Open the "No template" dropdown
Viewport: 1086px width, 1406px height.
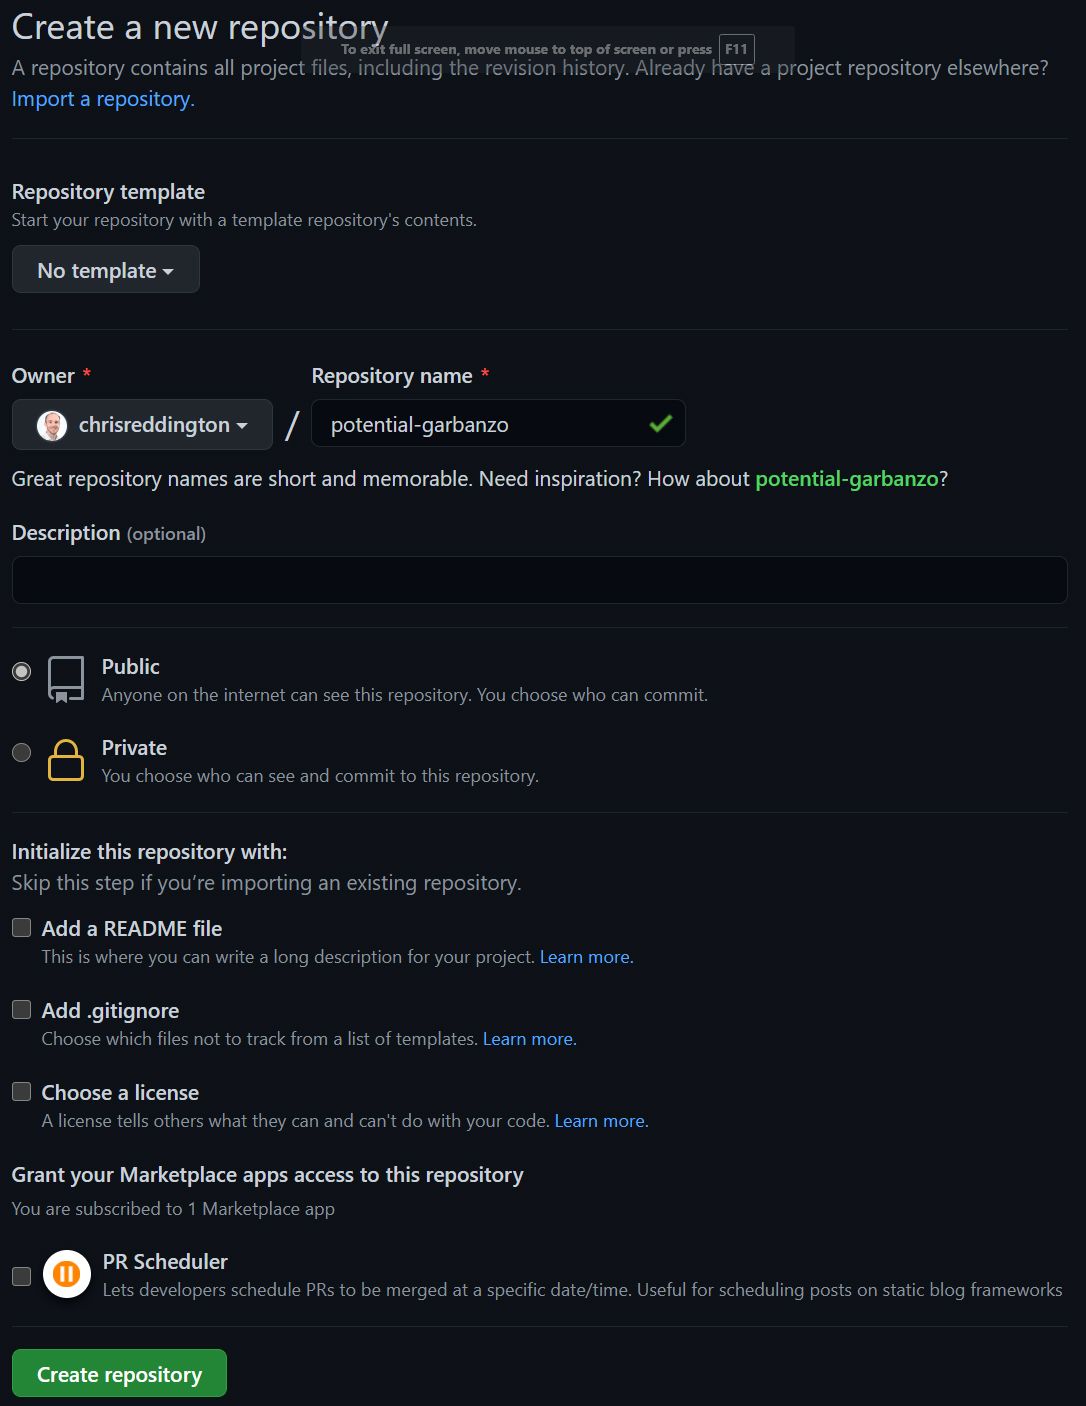tap(105, 269)
